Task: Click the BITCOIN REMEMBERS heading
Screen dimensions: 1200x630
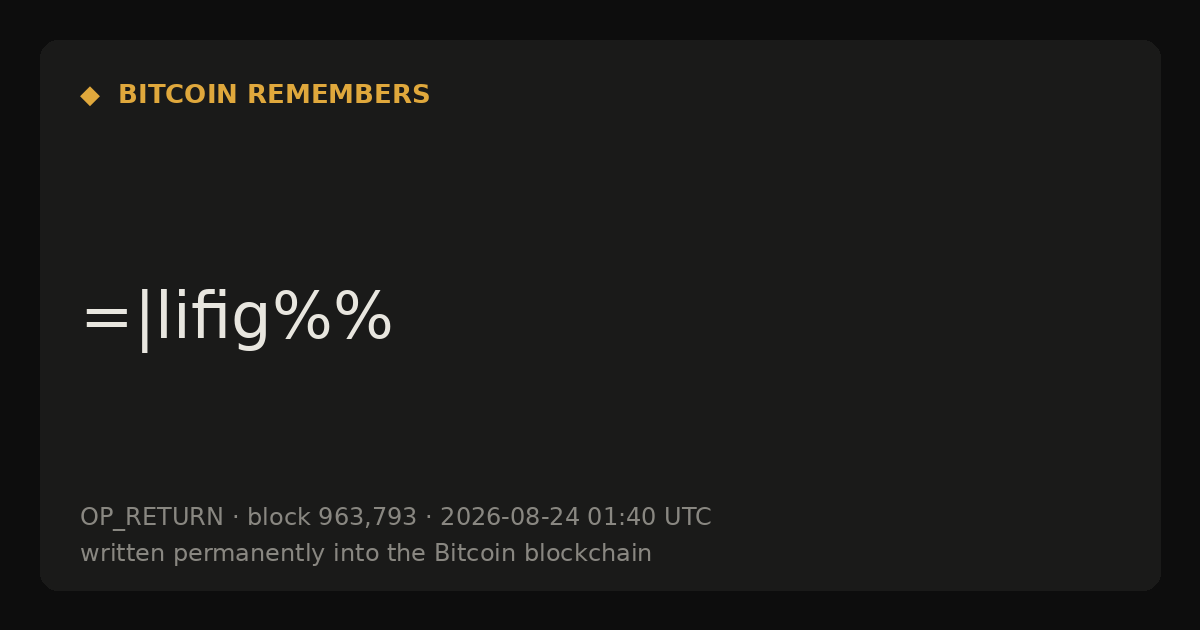Action: (274, 95)
